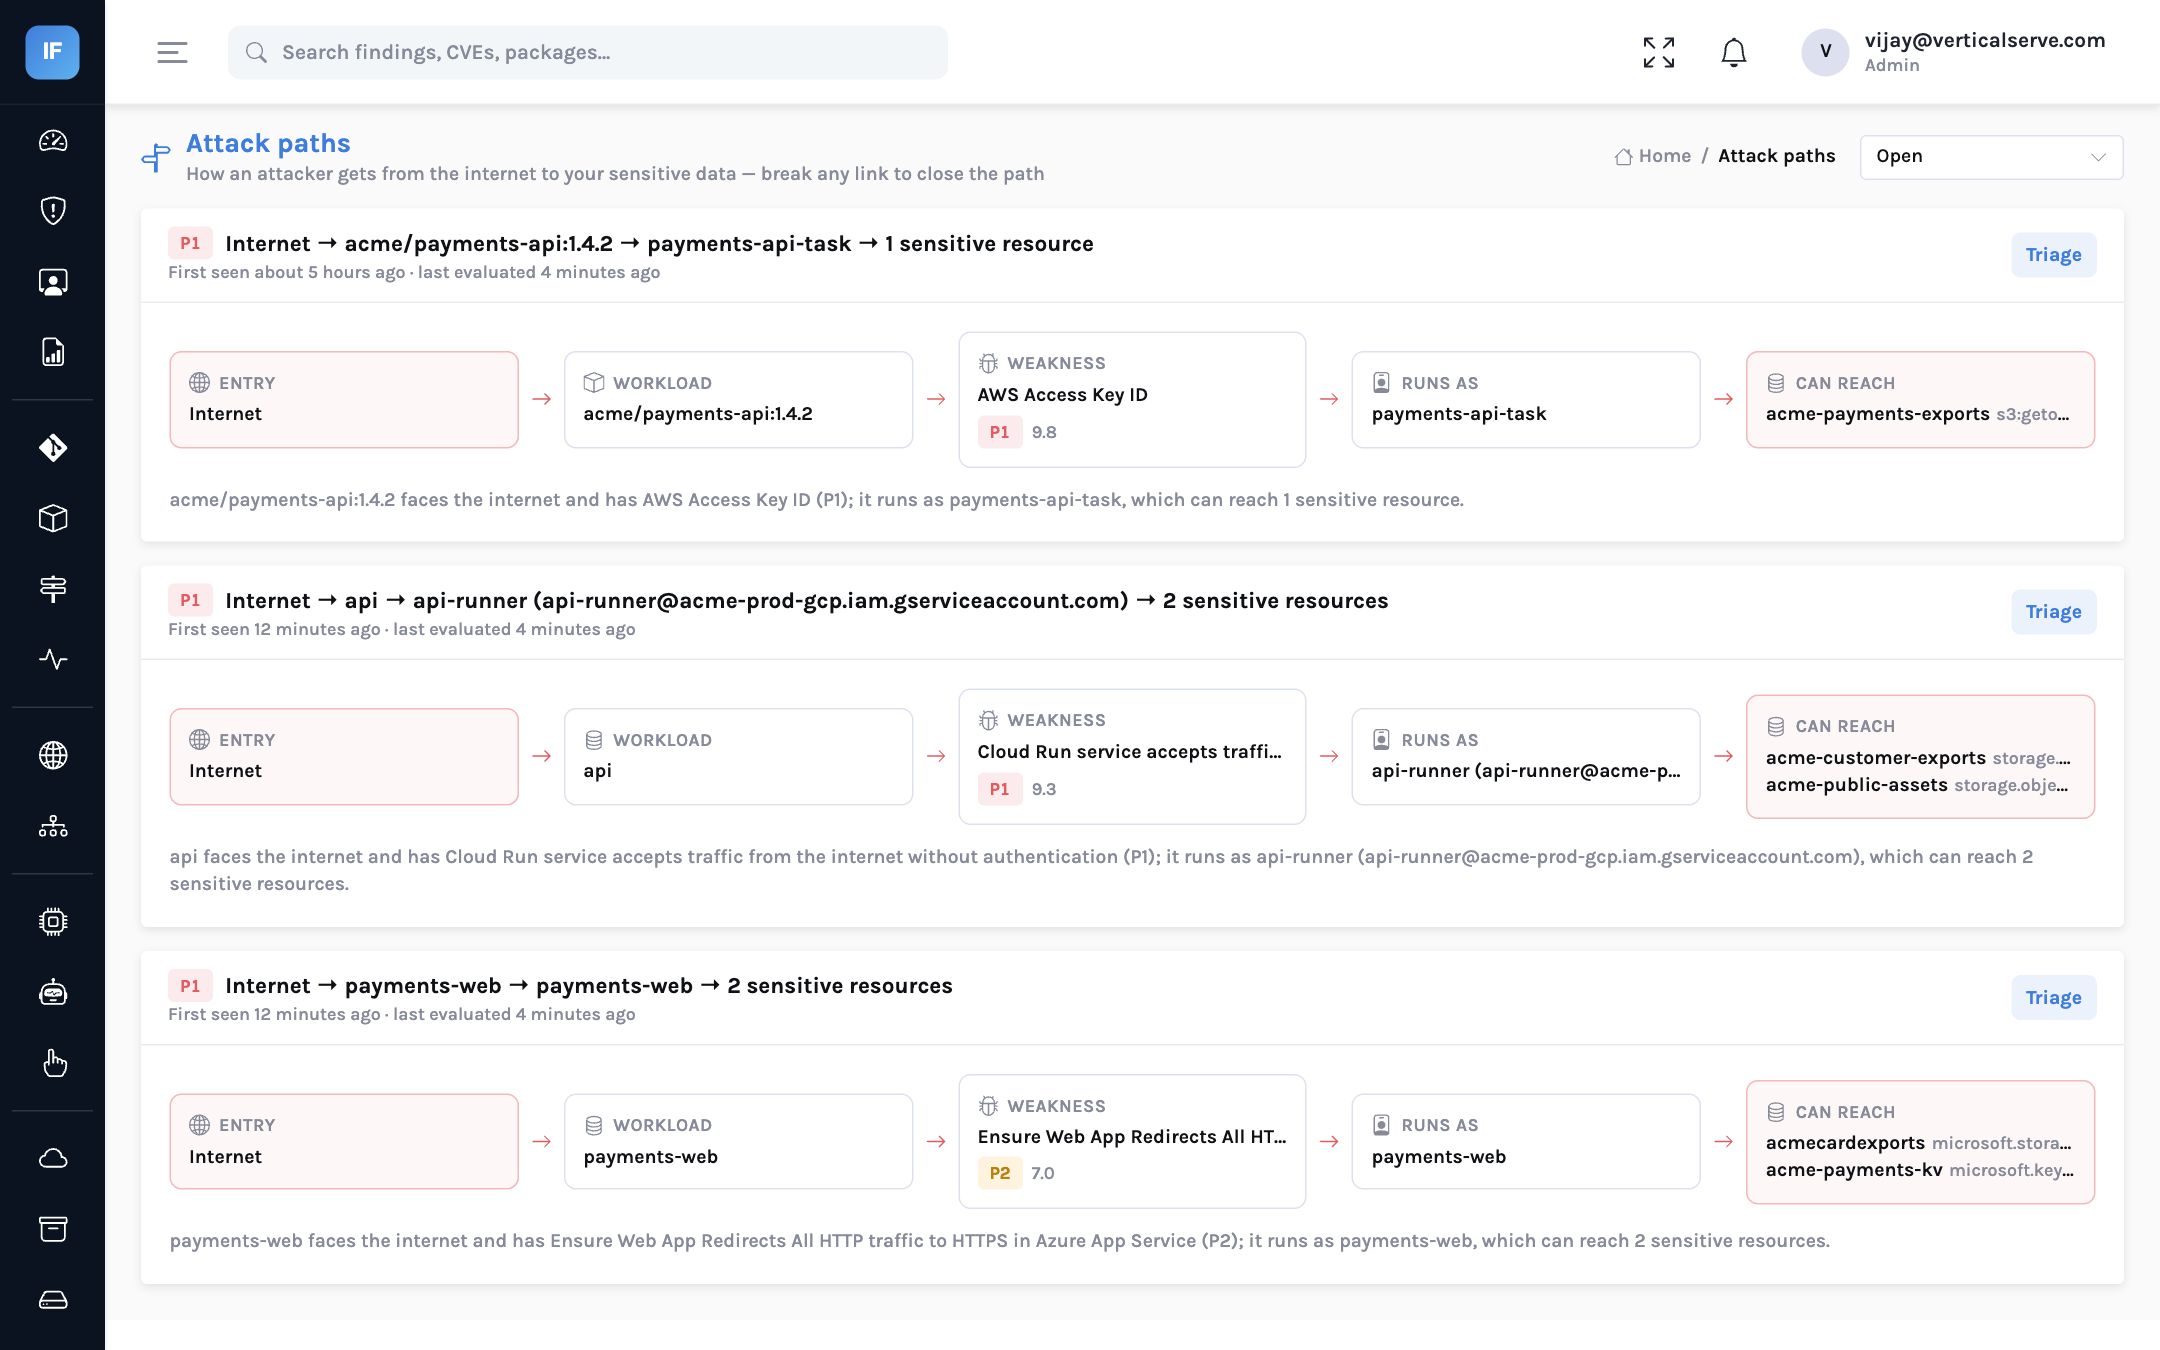Select Runs As payments-api-task card

[x=1525, y=399]
